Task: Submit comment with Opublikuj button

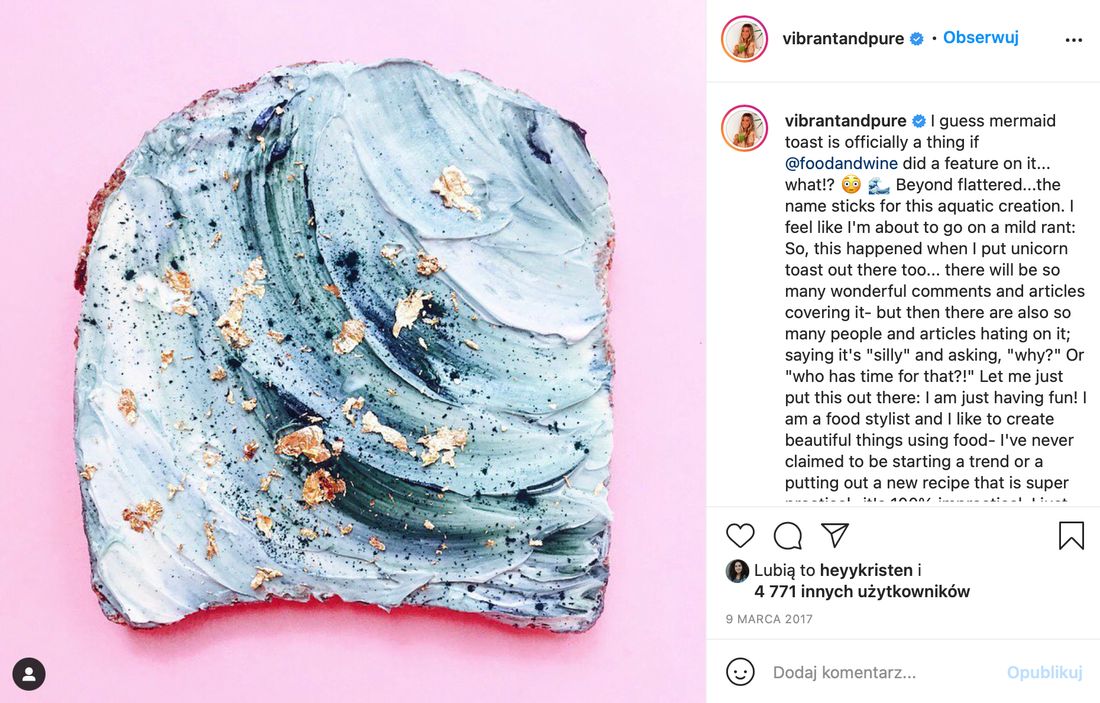Action: (1045, 673)
